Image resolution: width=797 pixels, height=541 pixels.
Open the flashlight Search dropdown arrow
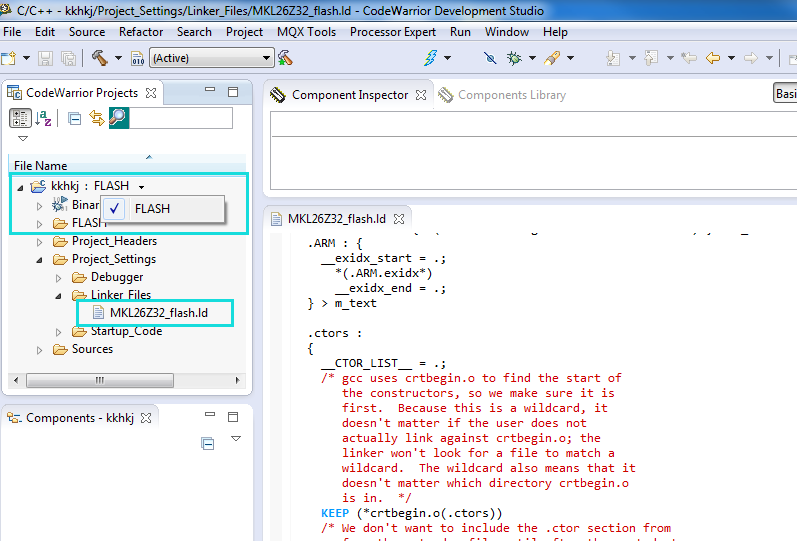(x=570, y=58)
